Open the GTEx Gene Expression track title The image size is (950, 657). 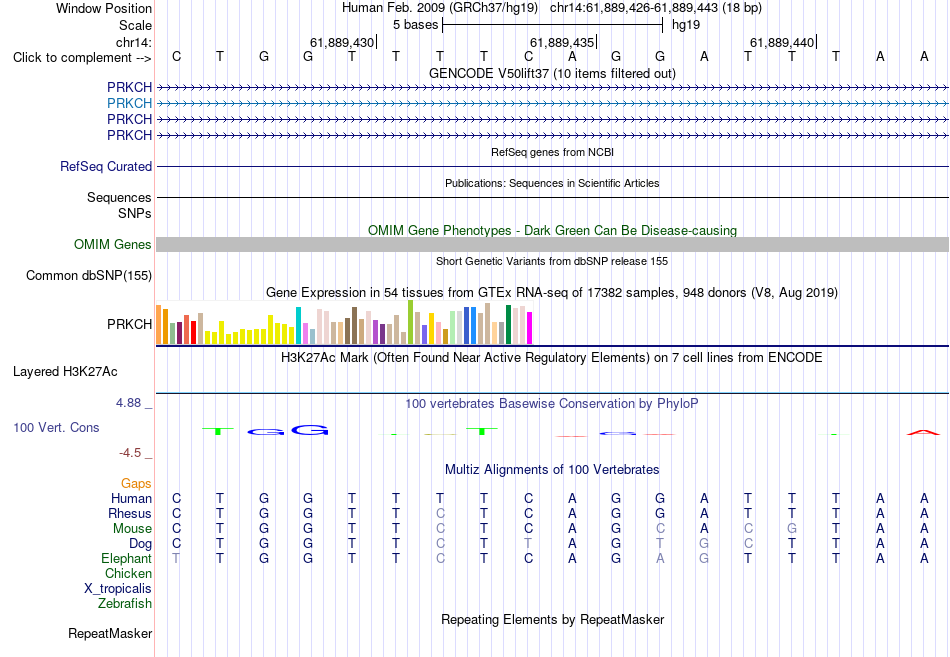[x=552, y=293]
